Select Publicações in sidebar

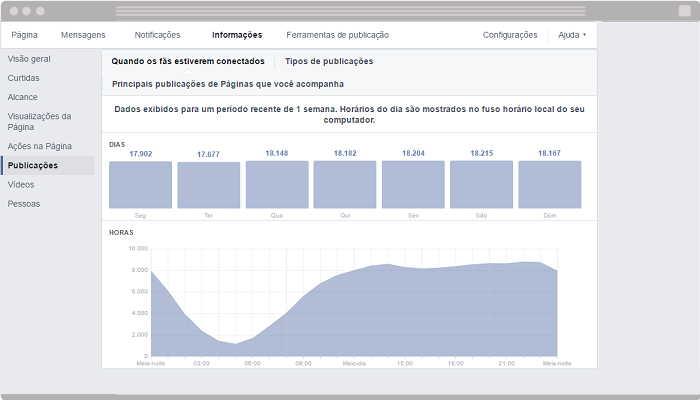[x=47, y=165]
